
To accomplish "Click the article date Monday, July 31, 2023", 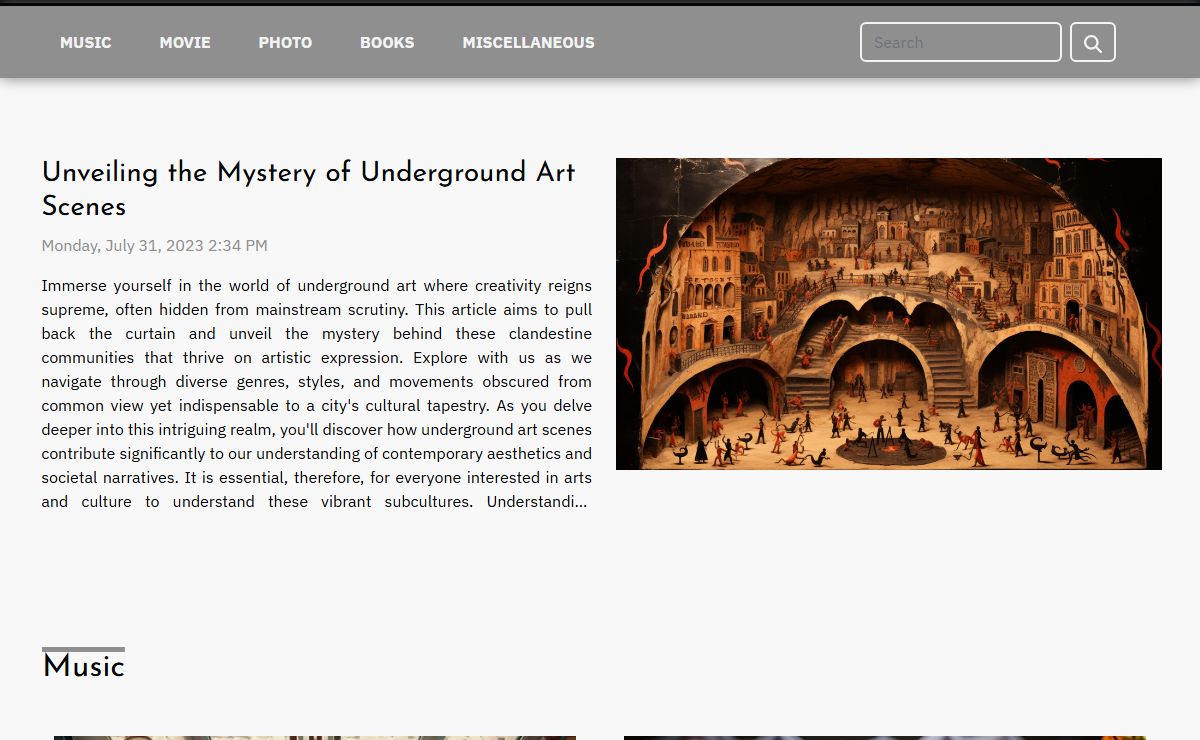I will 154,245.
